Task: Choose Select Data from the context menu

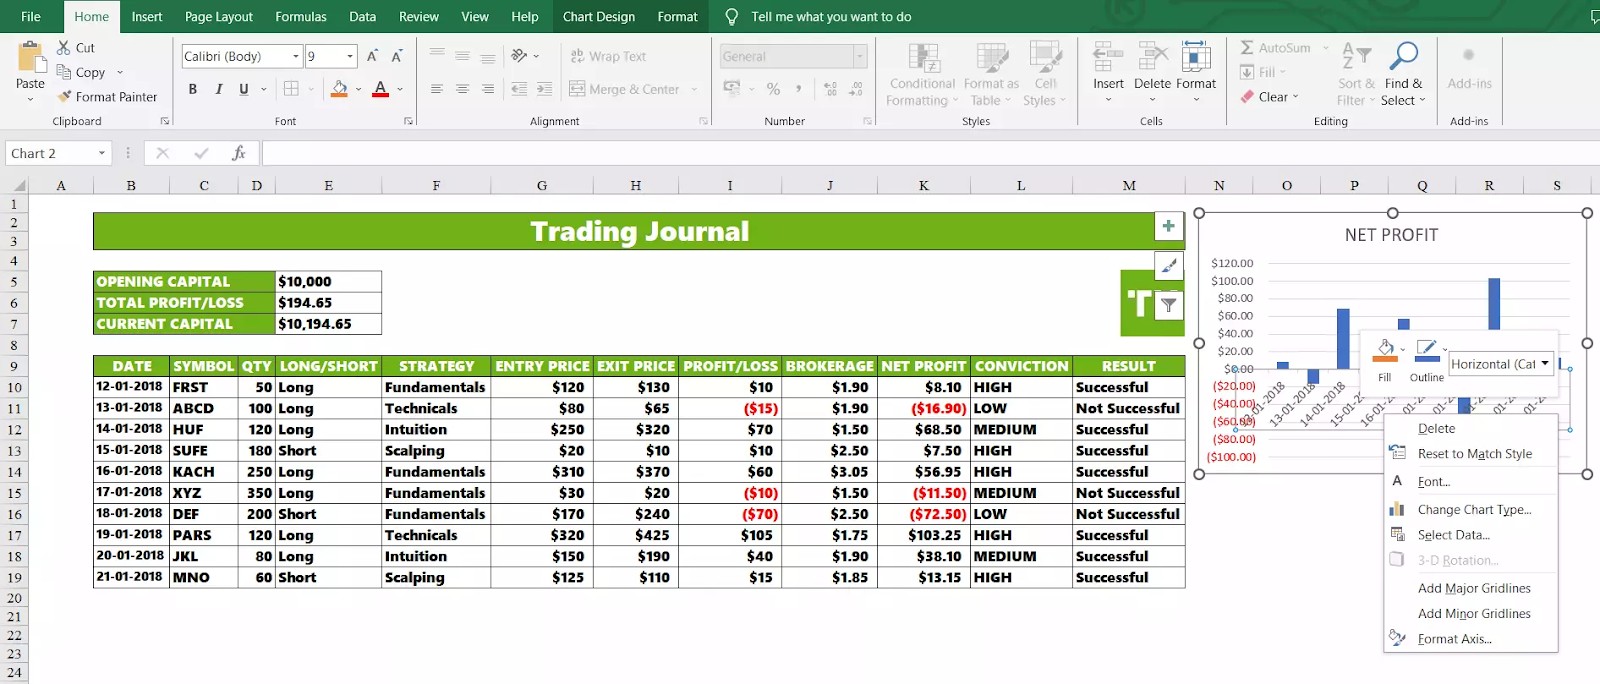Action: [x=1471, y=535]
